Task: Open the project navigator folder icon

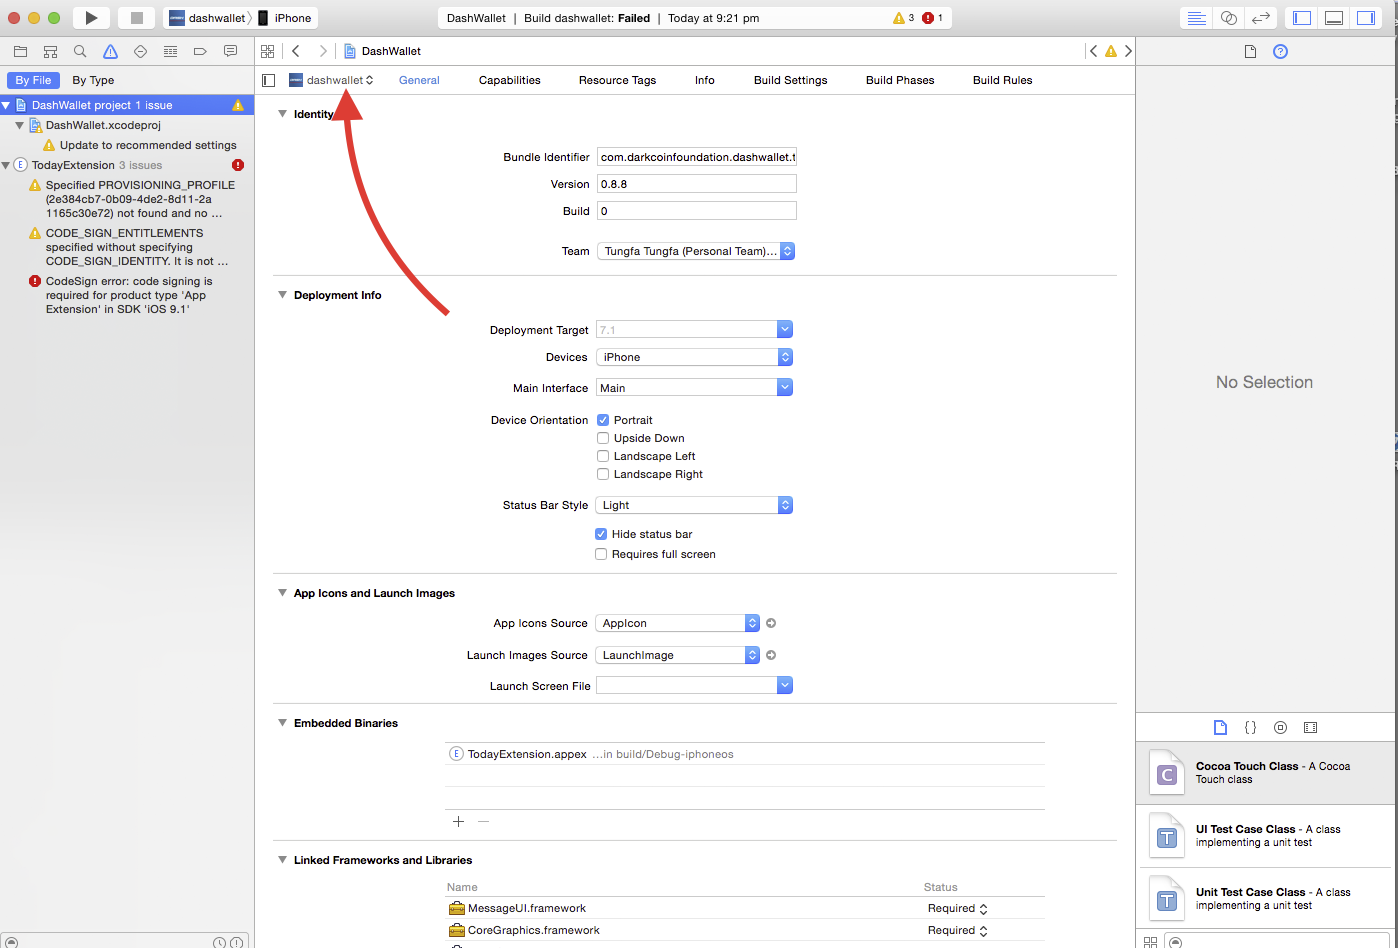Action: [20, 51]
